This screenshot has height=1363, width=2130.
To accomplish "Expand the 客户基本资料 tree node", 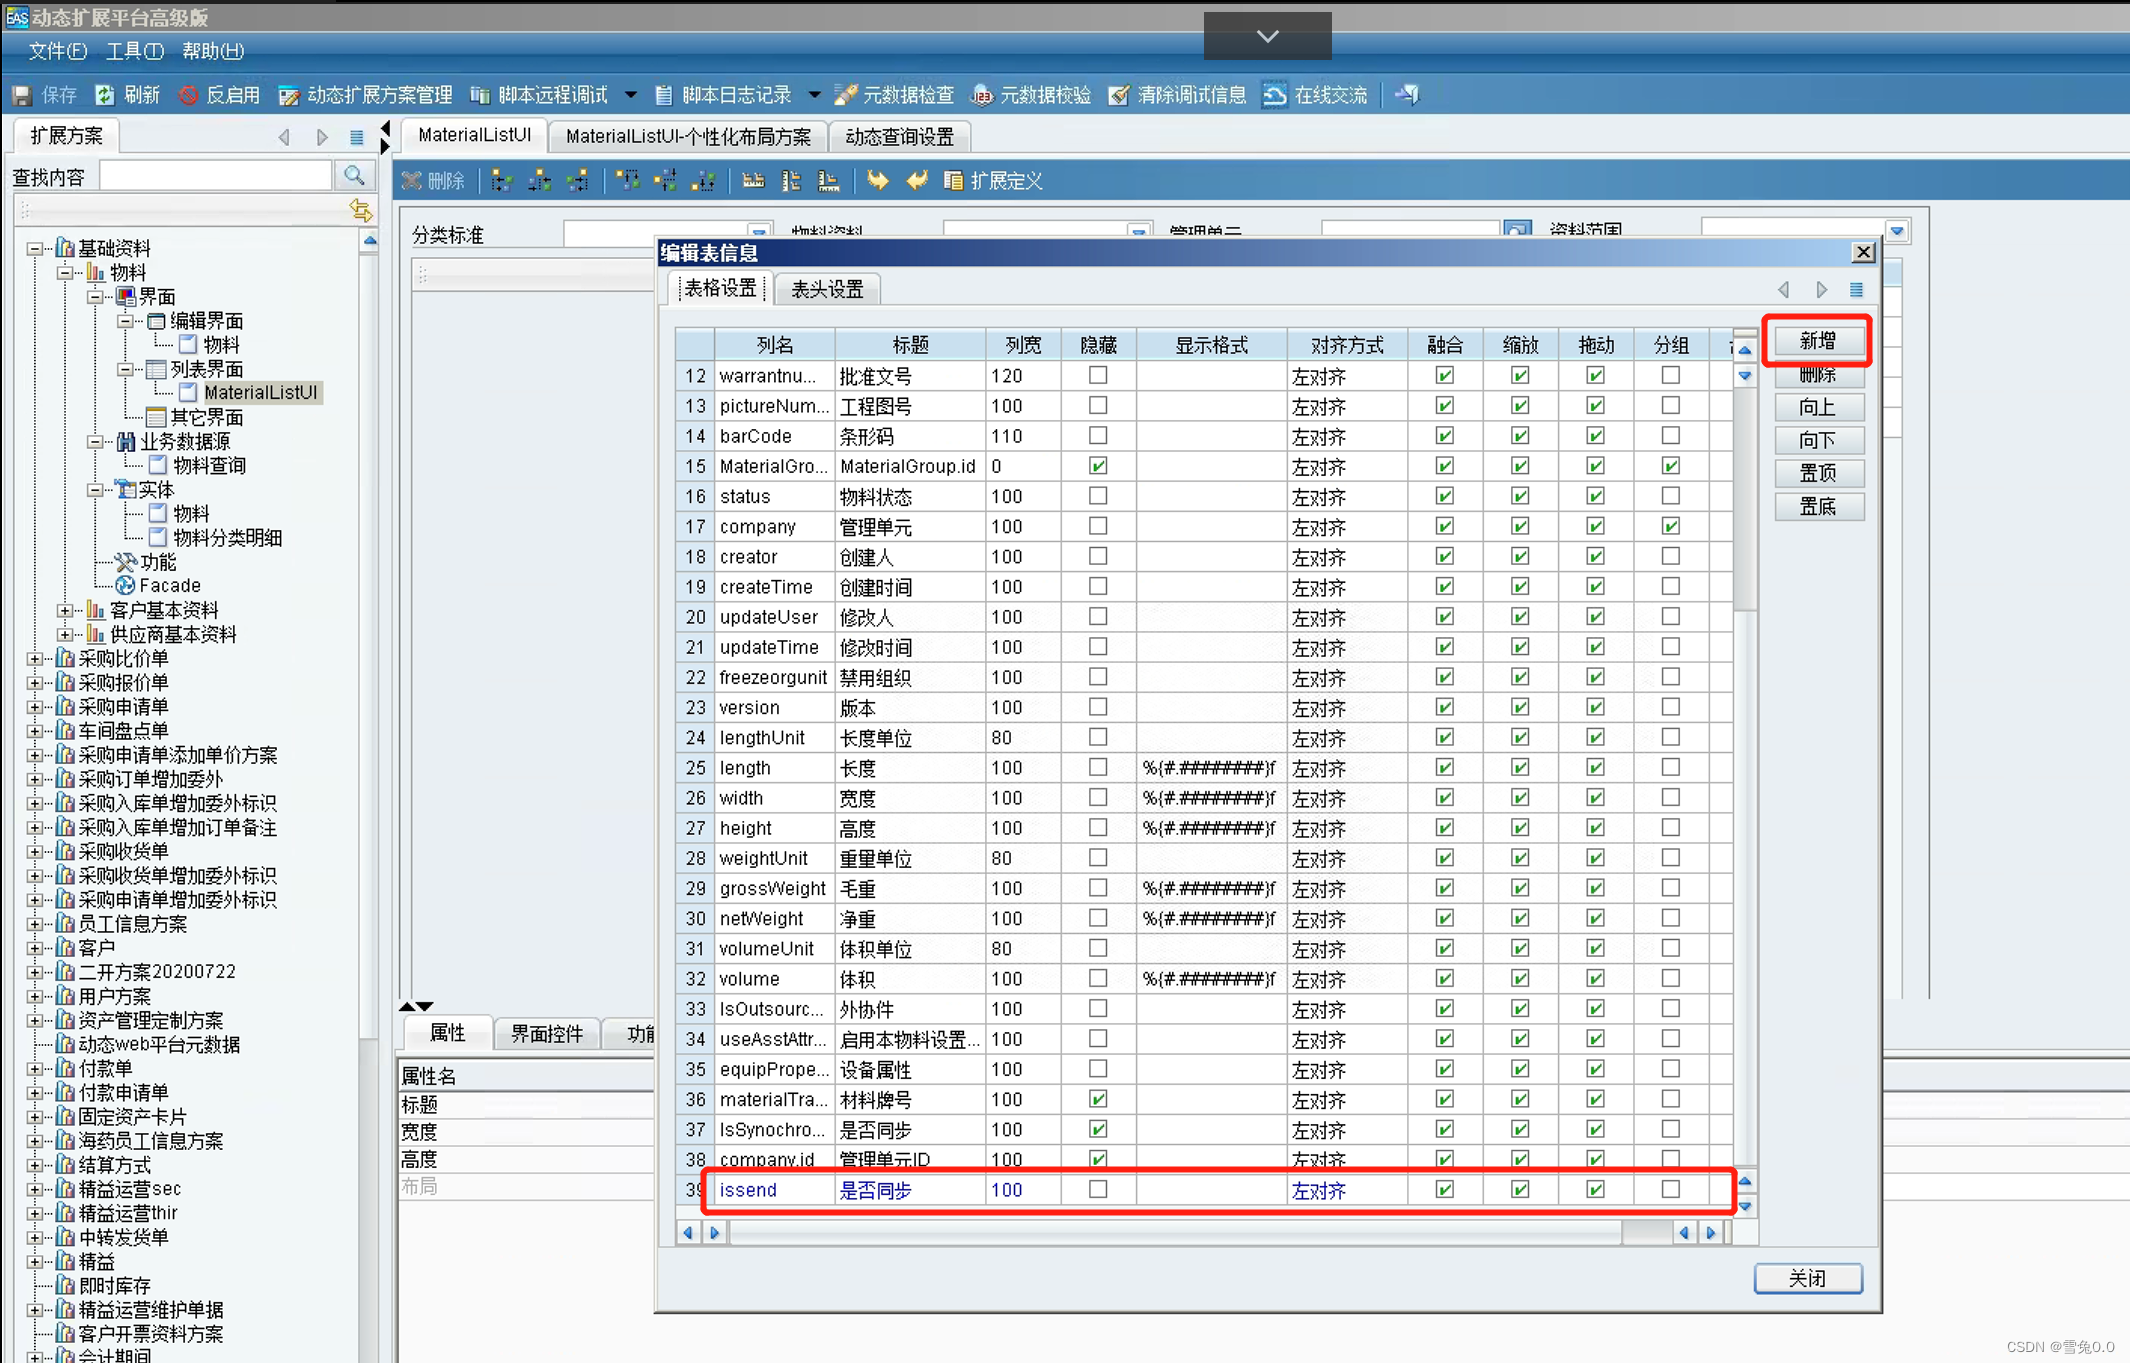I will click(65, 610).
